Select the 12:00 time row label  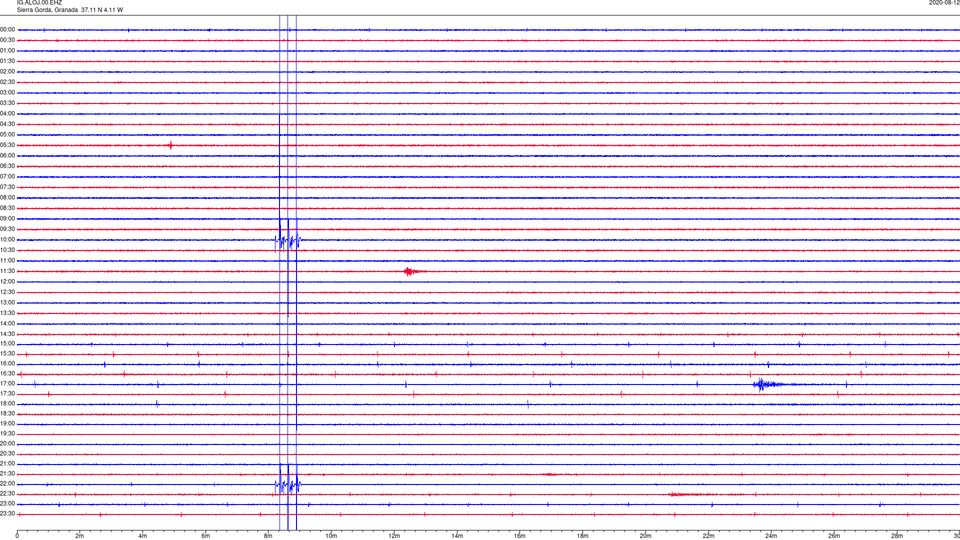(7, 282)
